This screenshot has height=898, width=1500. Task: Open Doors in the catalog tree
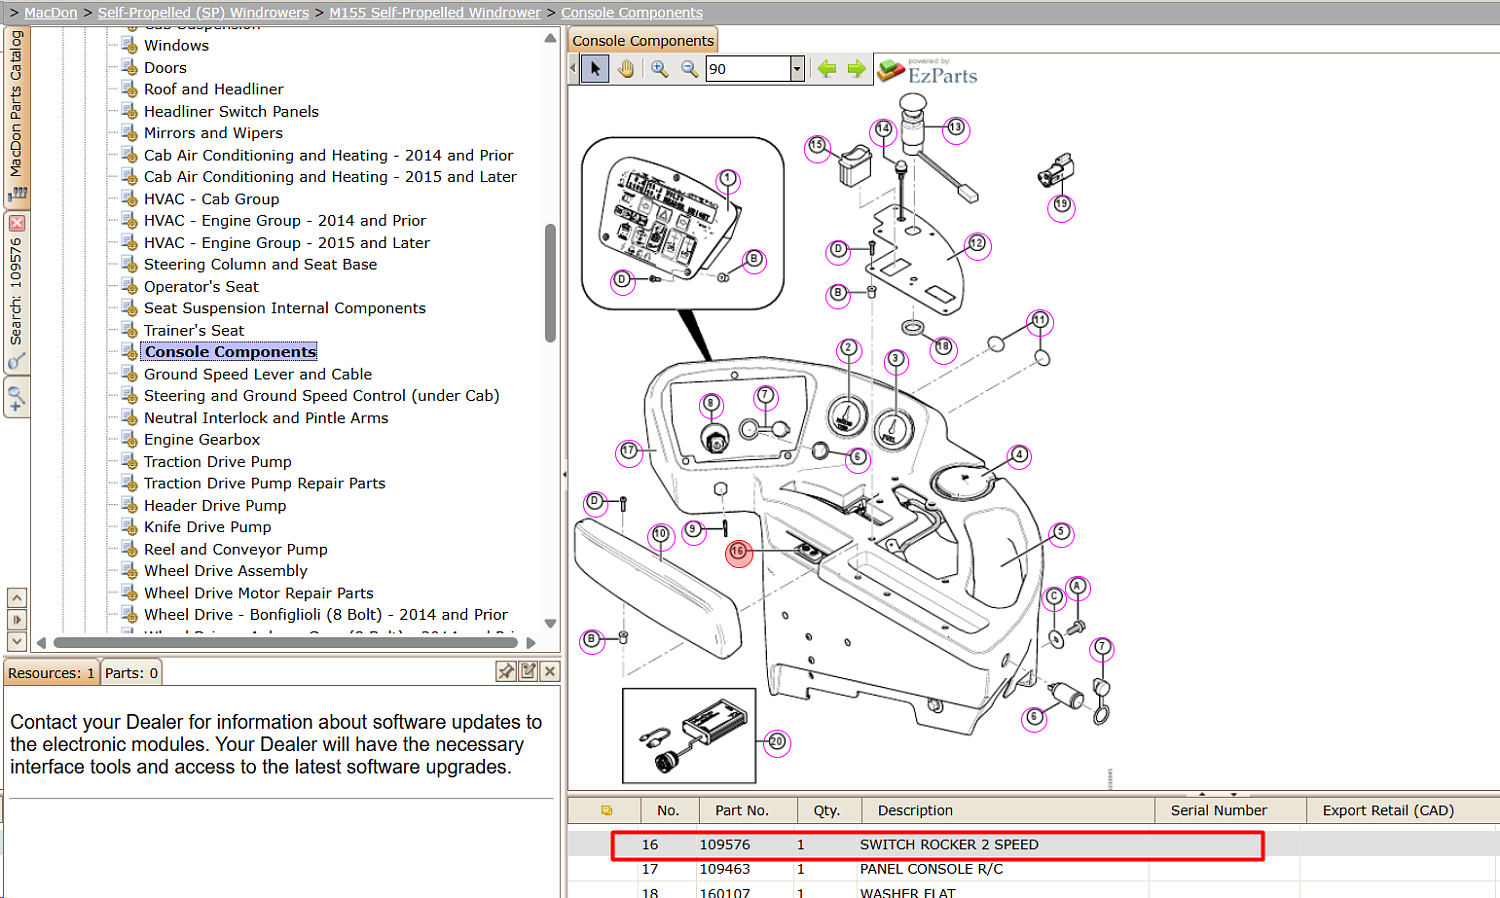tap(165, 68)
